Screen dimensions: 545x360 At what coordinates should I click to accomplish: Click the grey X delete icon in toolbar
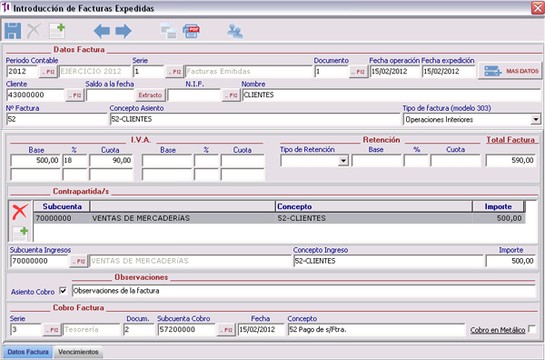pos(34,31)
